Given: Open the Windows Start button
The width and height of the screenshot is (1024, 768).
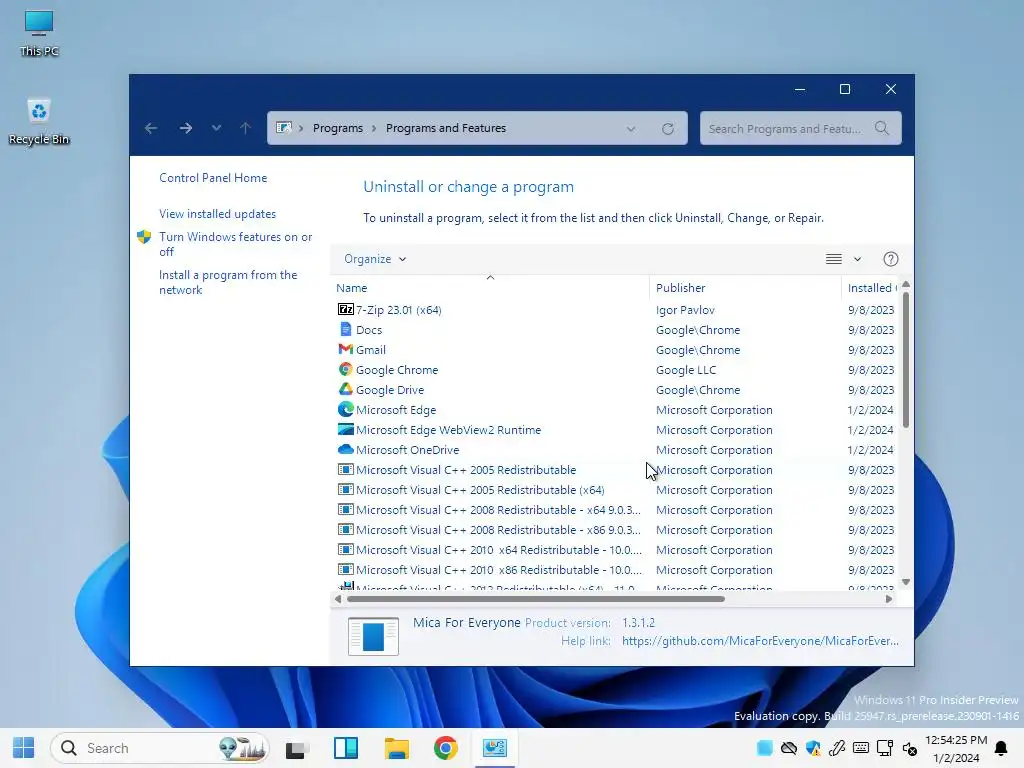Looking at the screenshot, I should (24, 748).
